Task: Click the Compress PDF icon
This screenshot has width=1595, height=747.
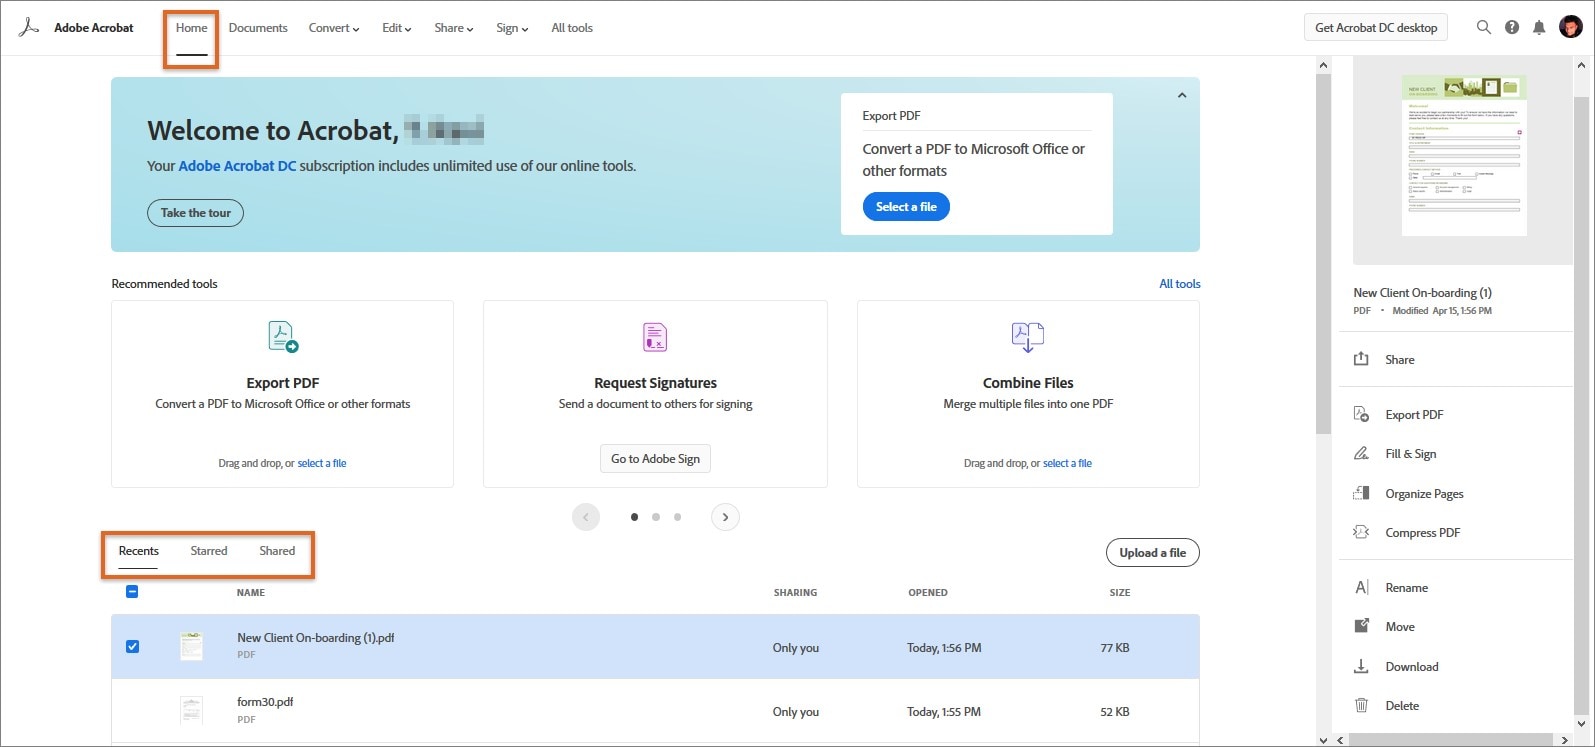Action: pyautogui.click(x=1361, y=532)
